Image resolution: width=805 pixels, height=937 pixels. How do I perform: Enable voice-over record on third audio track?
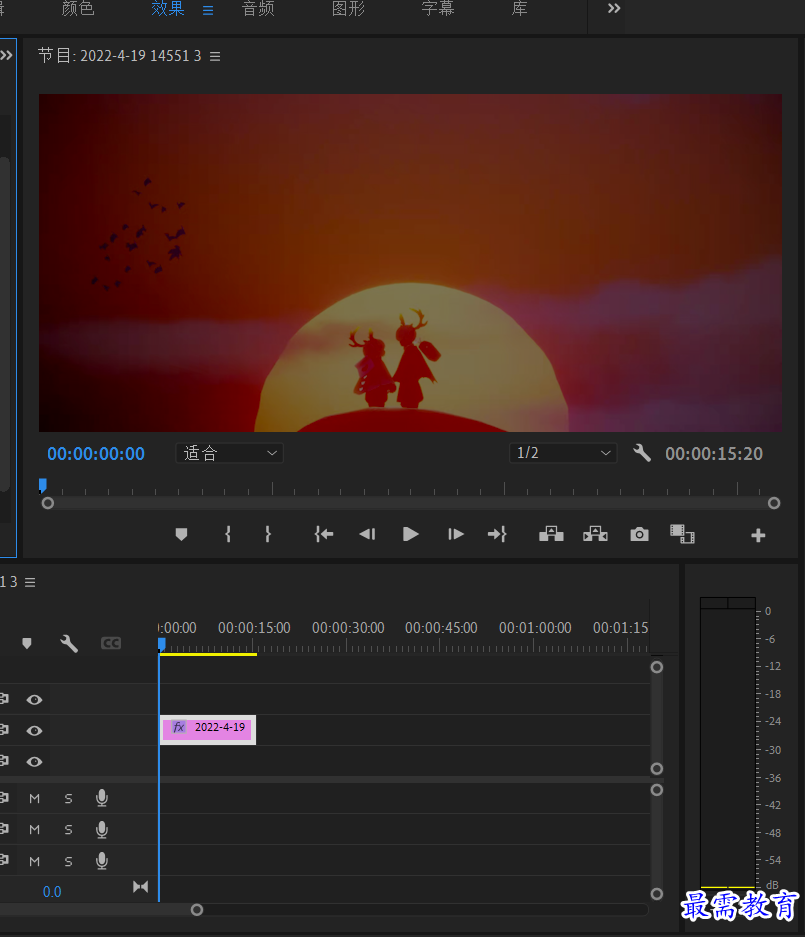[102, 861]
